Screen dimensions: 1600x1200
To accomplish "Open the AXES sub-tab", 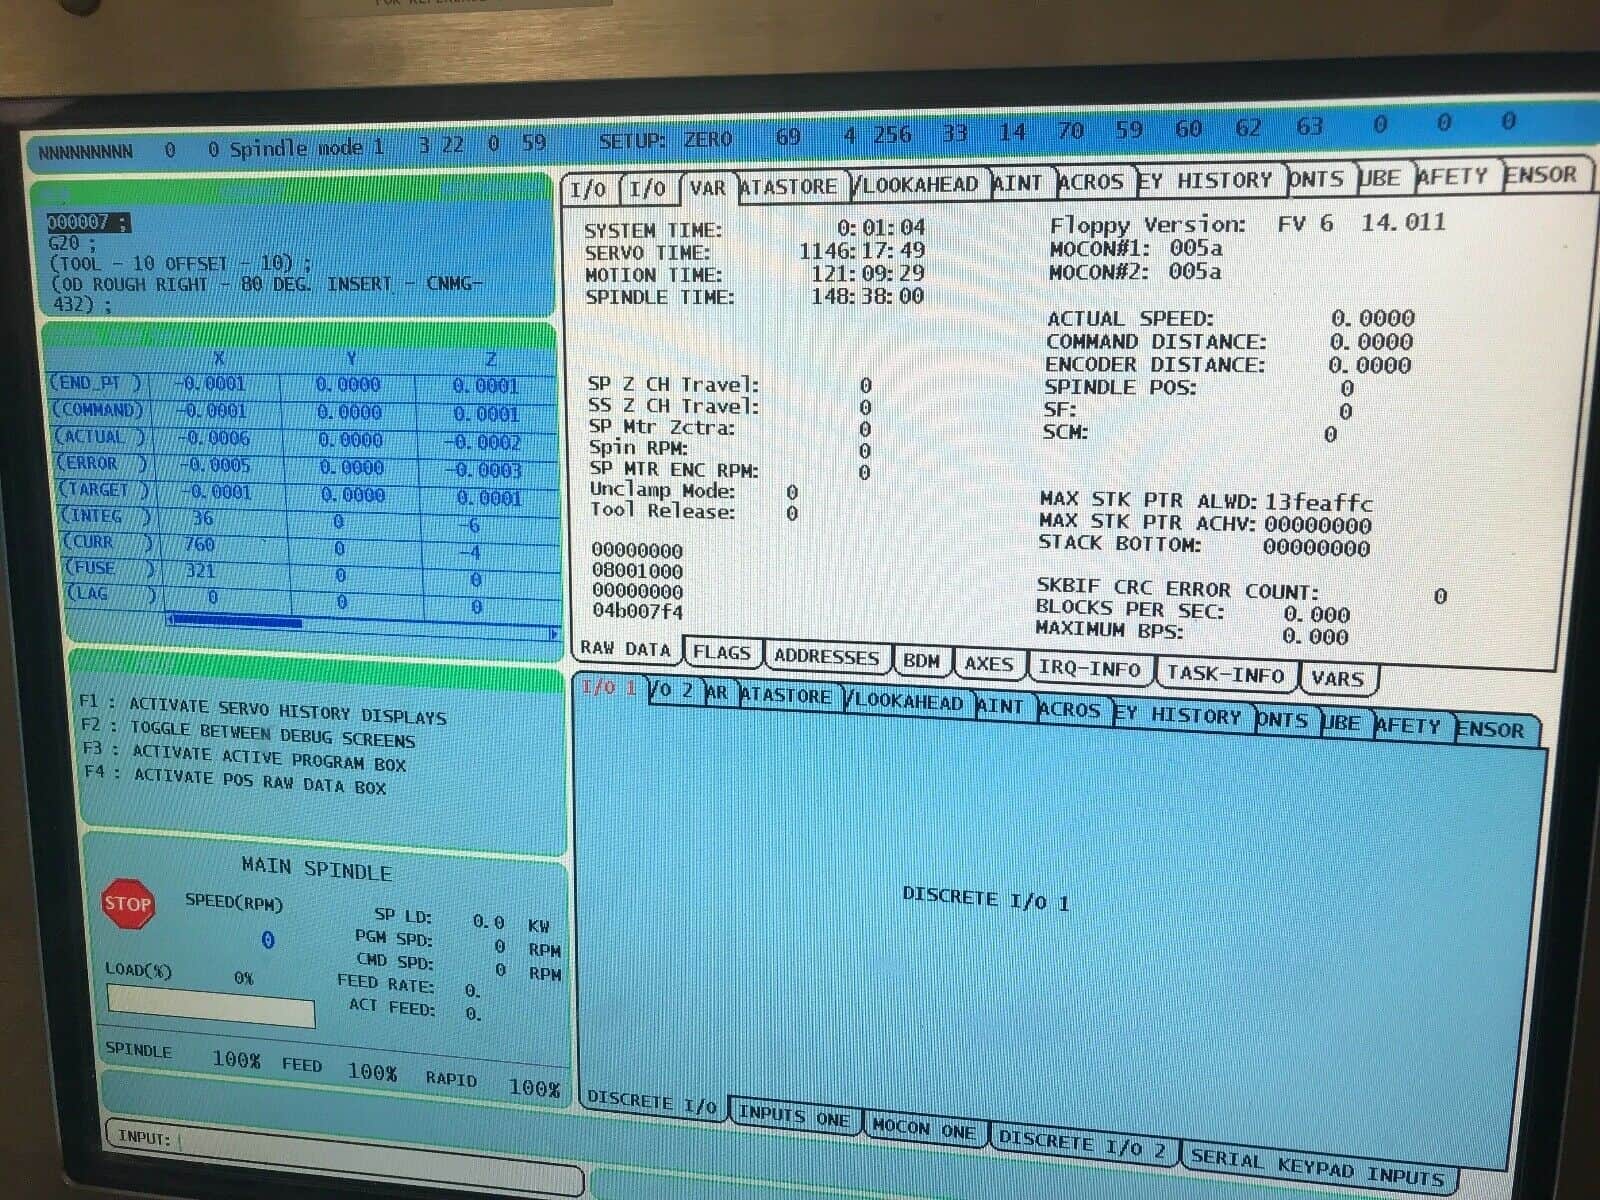I will (x=988, y=664).
